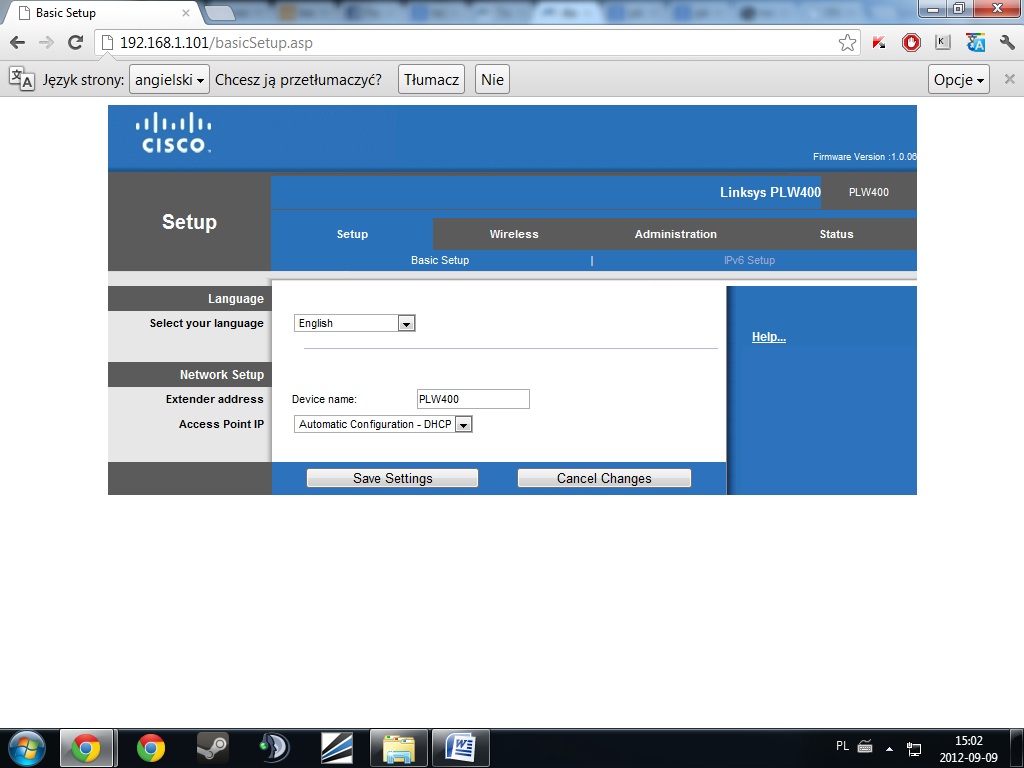Open the Windows Start menu
The image size is (1024, 768).
tap(26, 748)
